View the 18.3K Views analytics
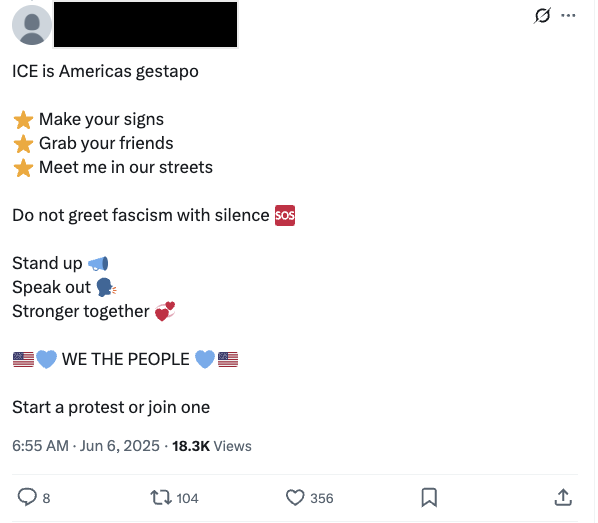598x523 pixels. pyautogui.click(x=212, y=446)
